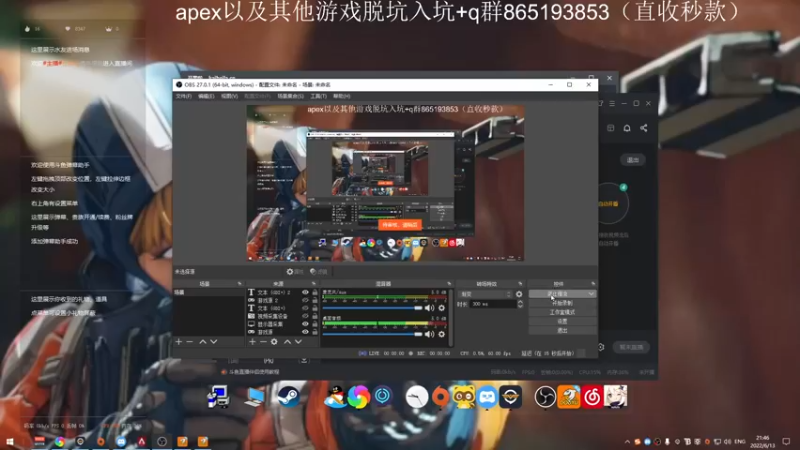
Task: Open dropdown arrow on the streaming button
Action: [x=591, y=294]
